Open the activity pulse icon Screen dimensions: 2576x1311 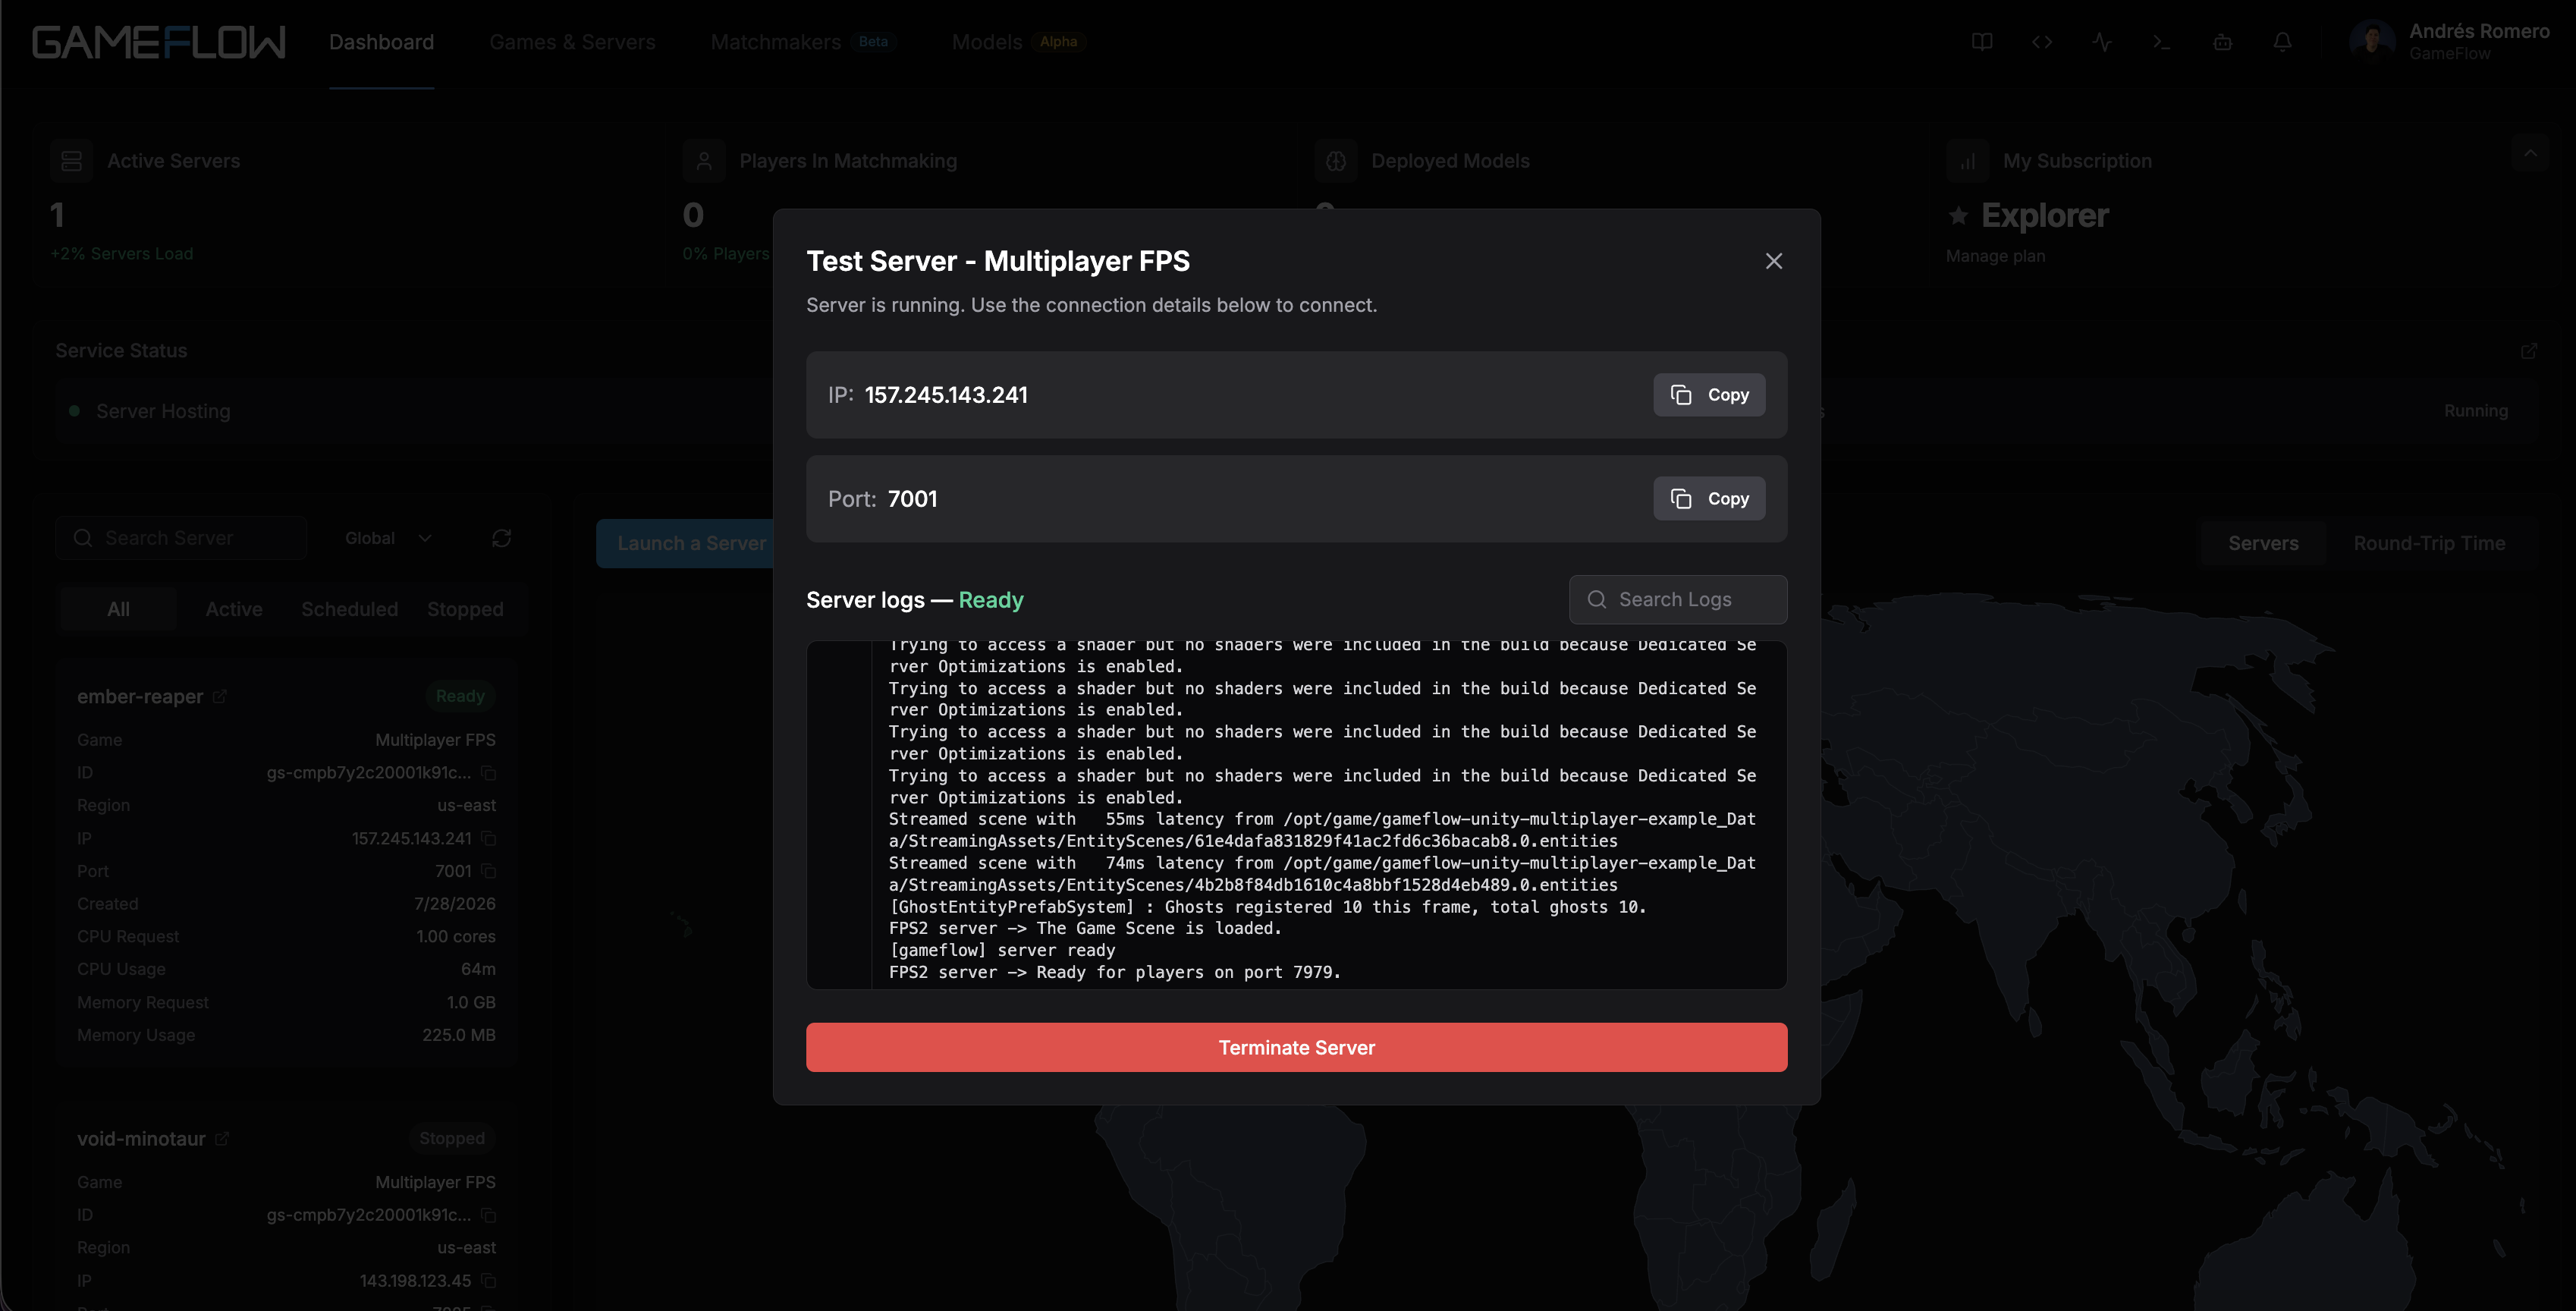[x=2102, y=42]
